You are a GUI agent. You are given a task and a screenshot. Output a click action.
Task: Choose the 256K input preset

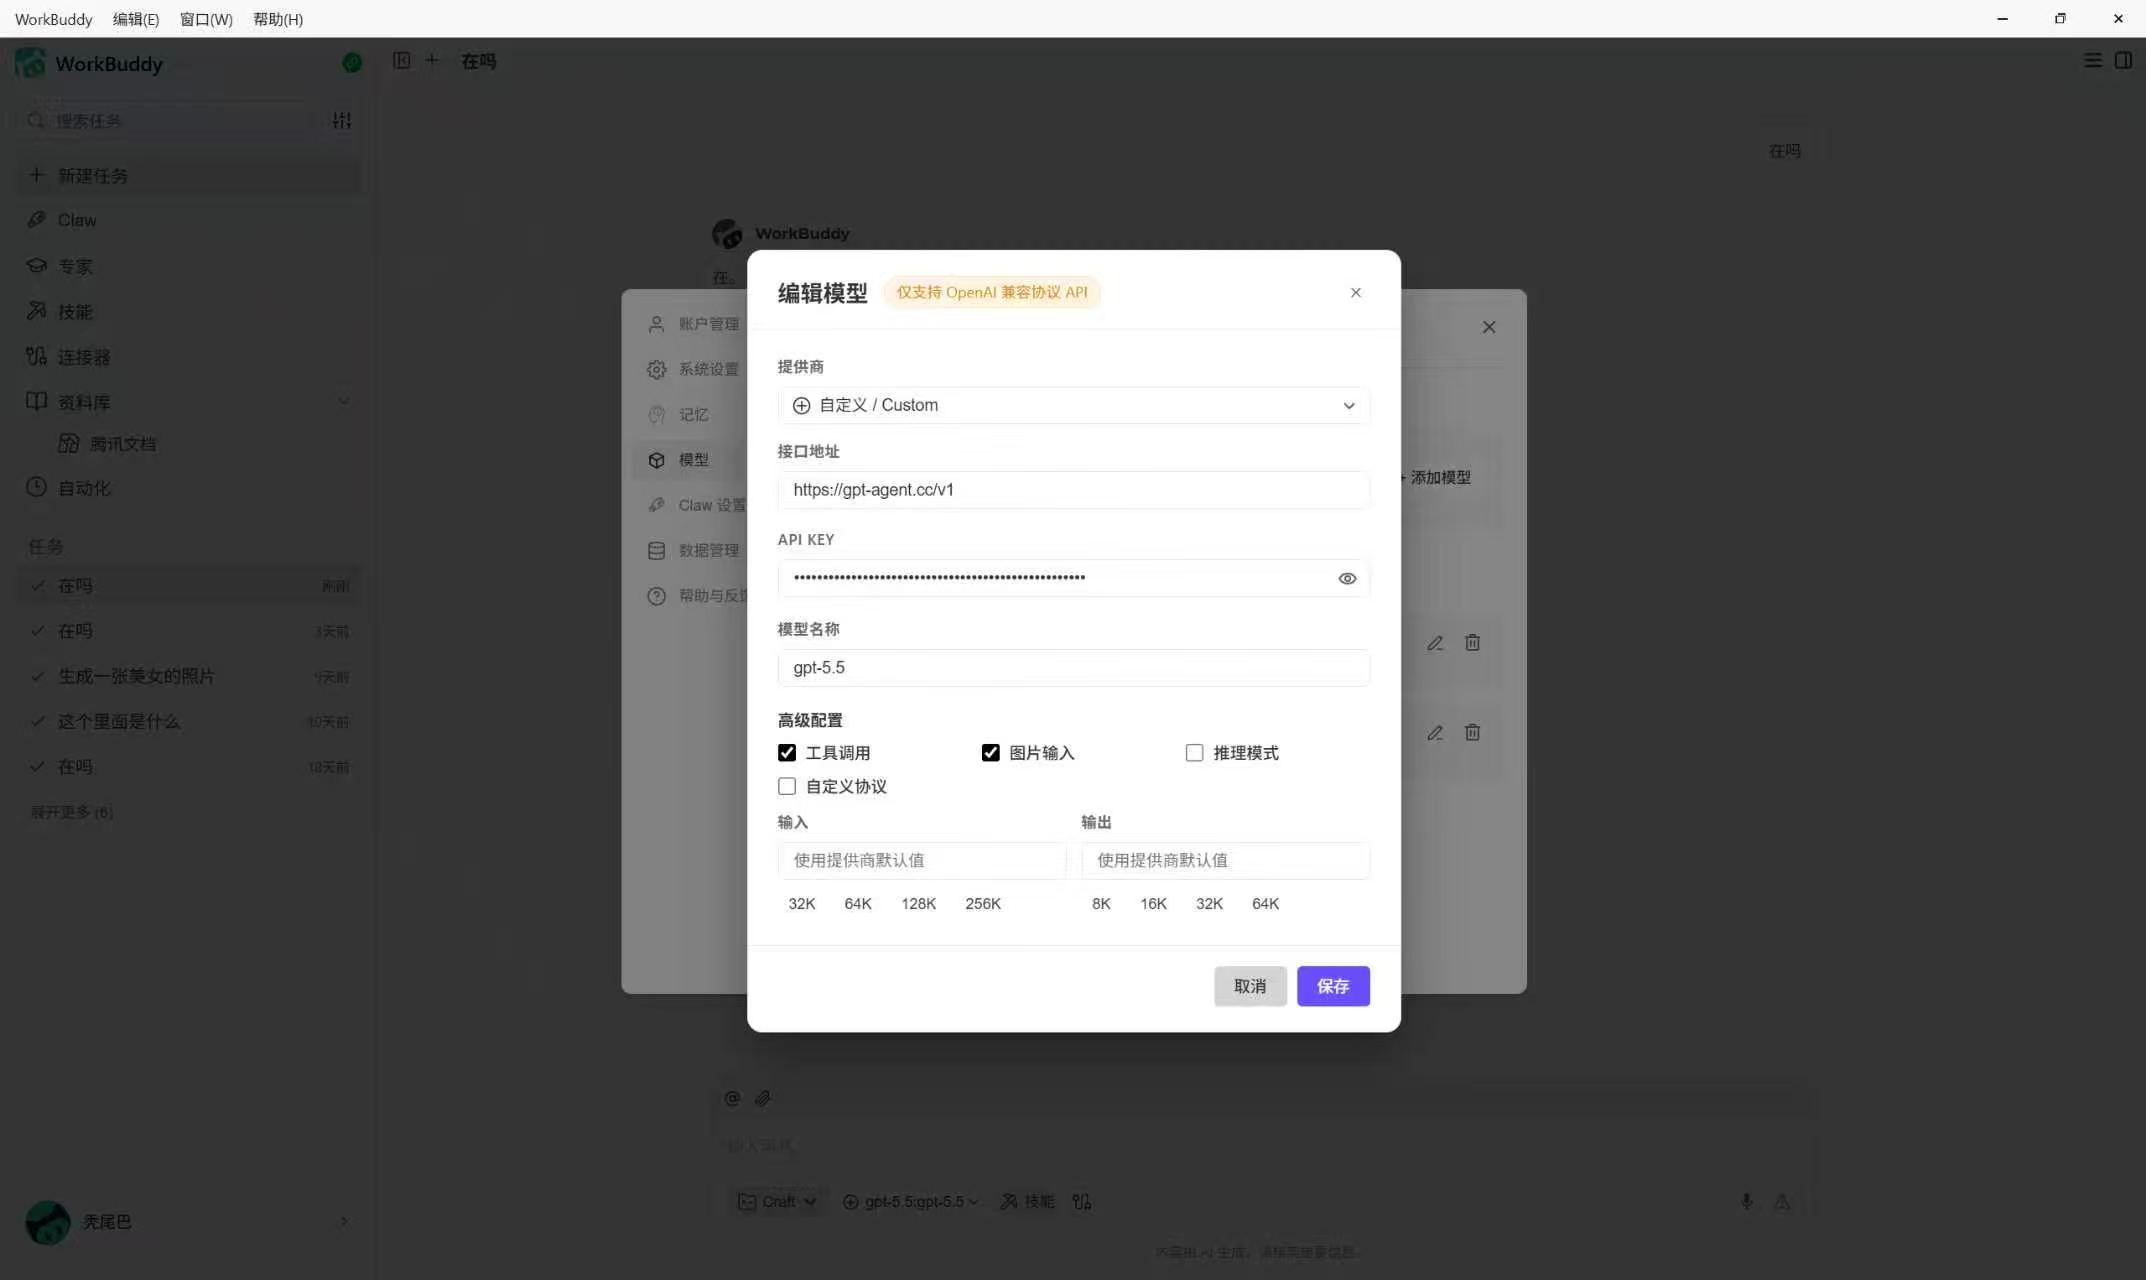[983, 904]
